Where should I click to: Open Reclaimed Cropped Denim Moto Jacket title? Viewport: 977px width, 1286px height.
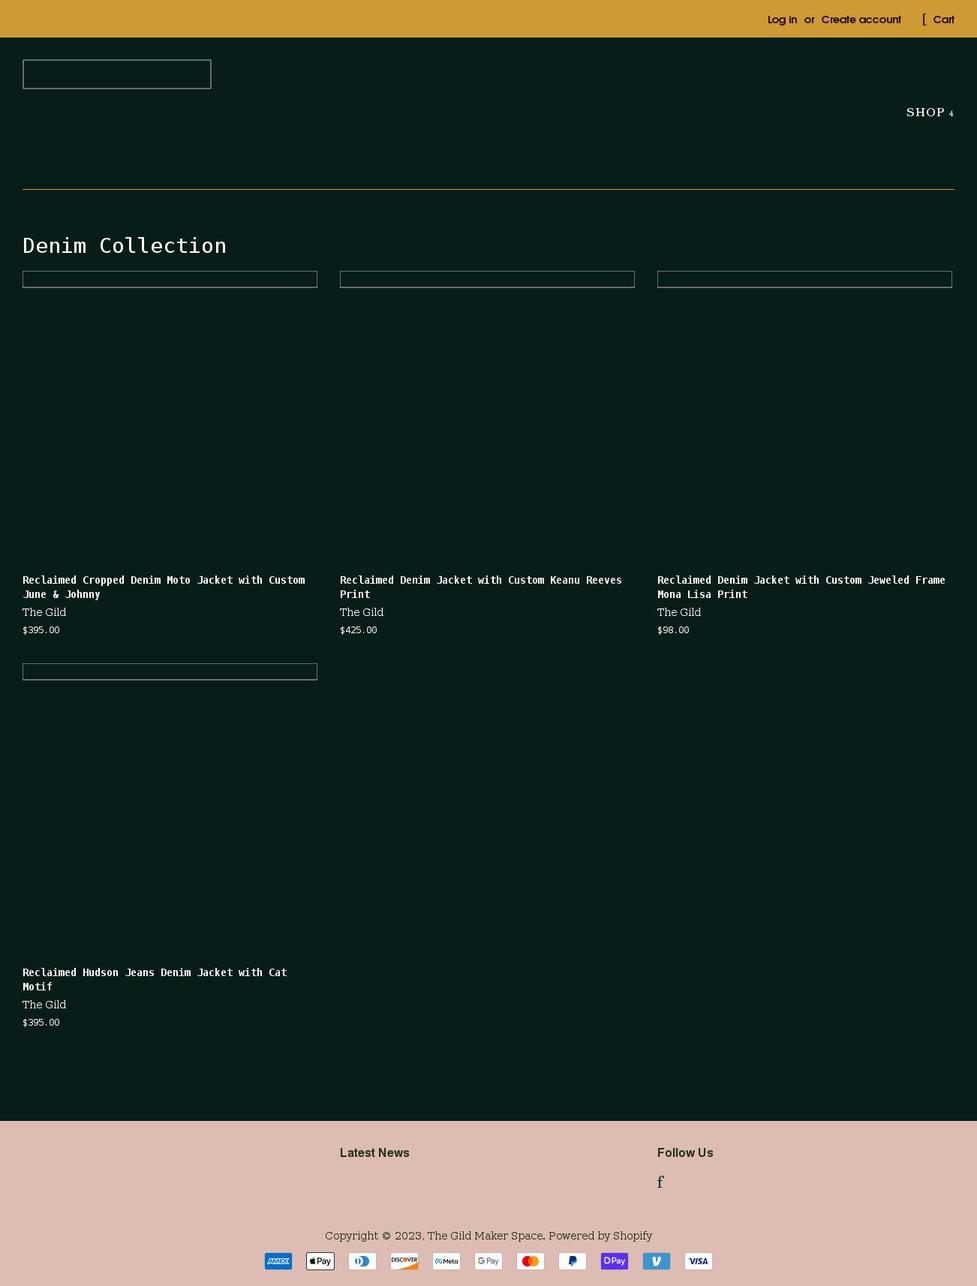(x=164, y=587)
